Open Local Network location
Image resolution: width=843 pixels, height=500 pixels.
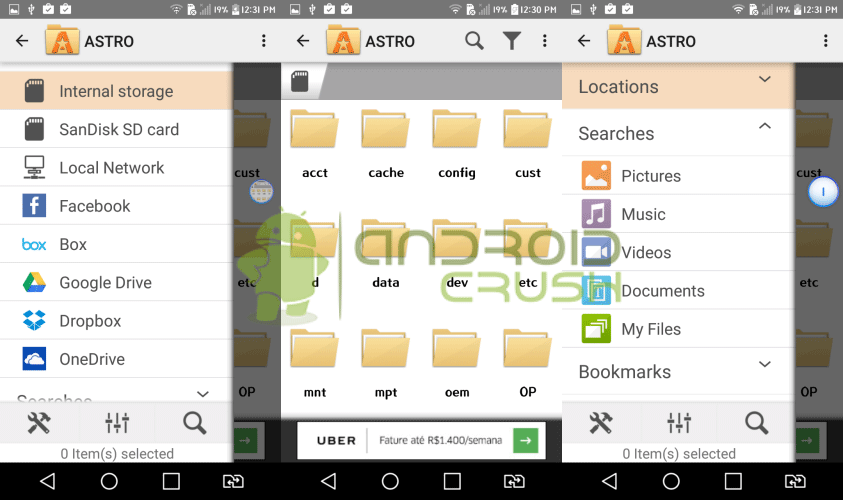[x=116, y=167]
